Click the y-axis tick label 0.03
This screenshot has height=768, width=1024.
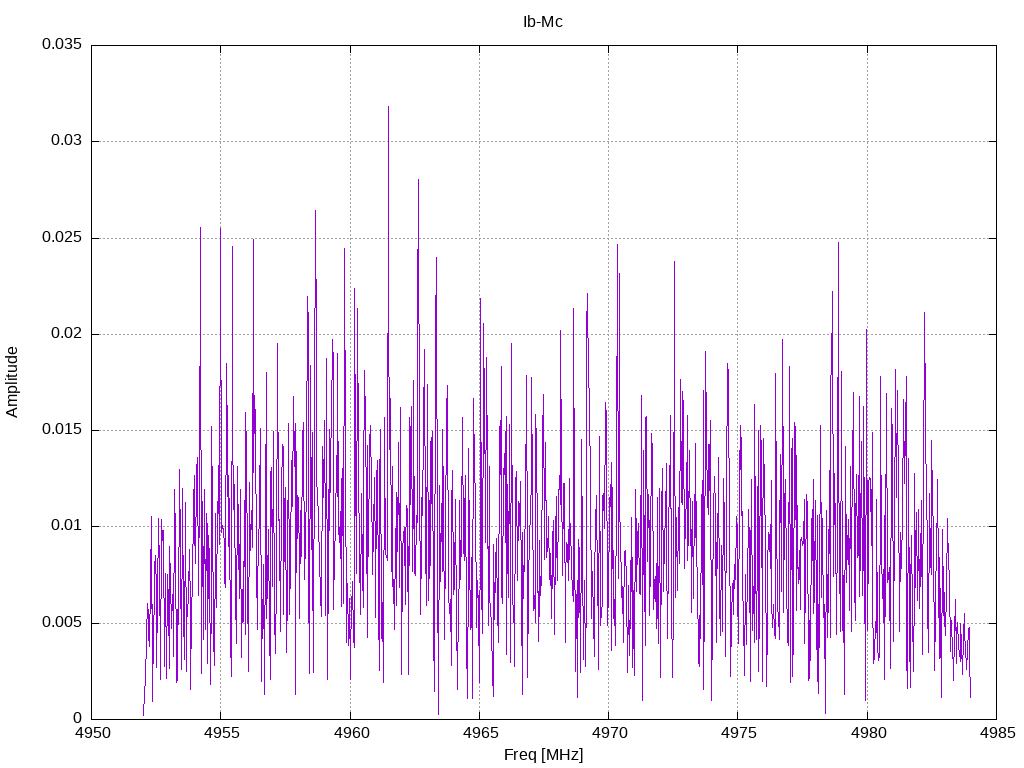[67, 141]
